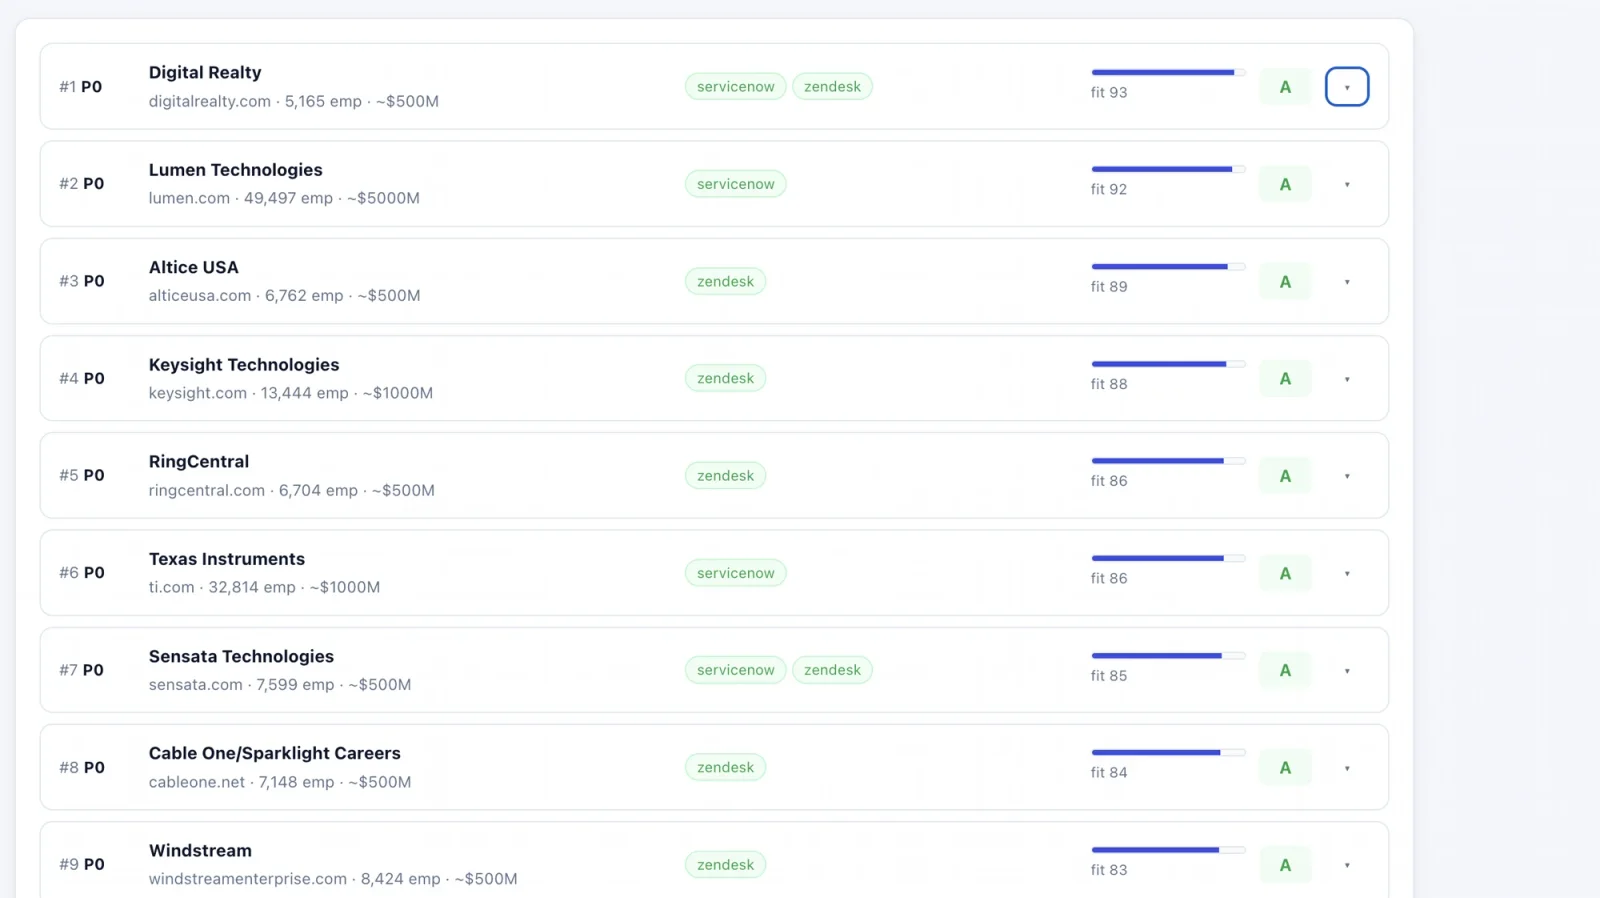1600x898 pixels.
Task: Click servicenow tag on Texas Instruments
Action: [x=735, y=573]
